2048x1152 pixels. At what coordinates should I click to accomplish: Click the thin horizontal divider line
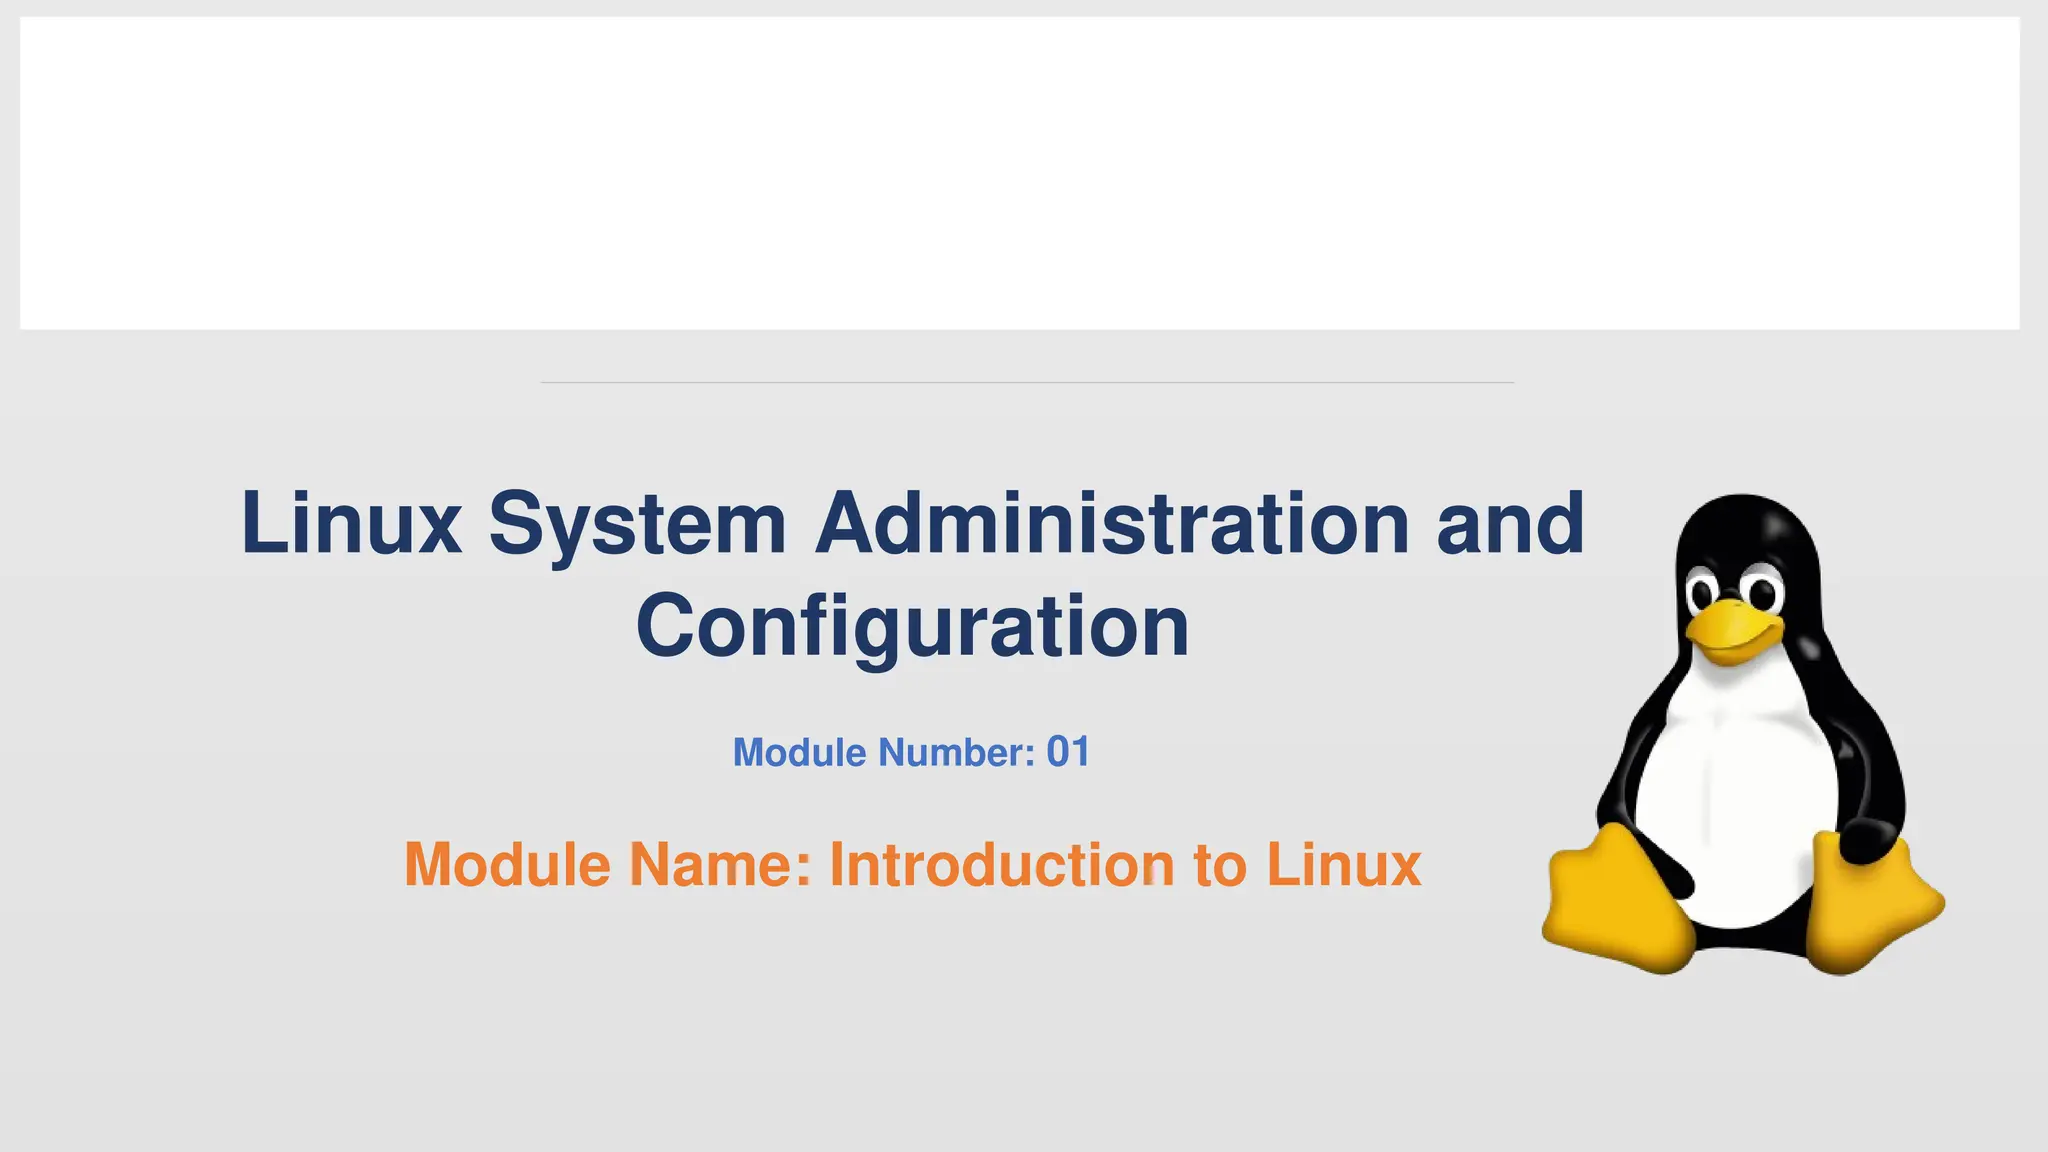click(1027, 382)
